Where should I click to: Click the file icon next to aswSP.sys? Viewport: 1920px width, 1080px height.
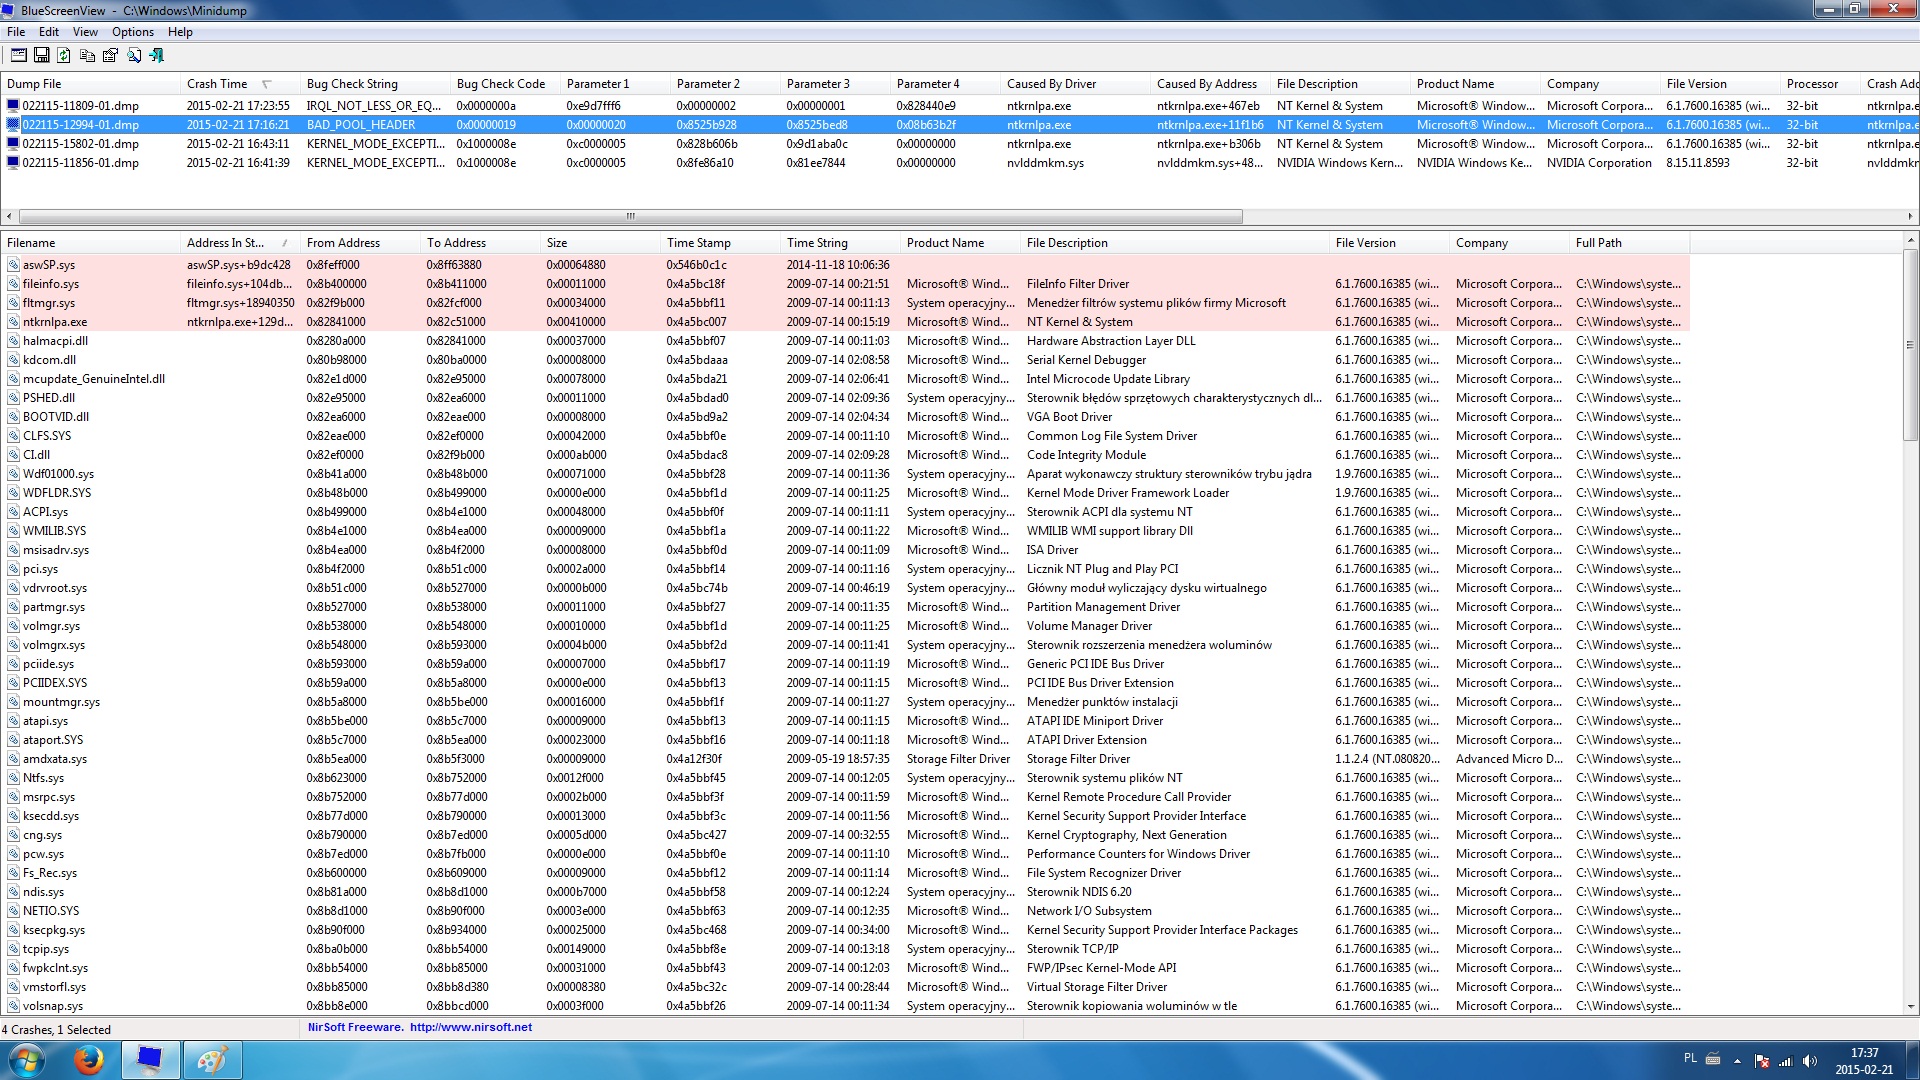click(x=13, y=265)
